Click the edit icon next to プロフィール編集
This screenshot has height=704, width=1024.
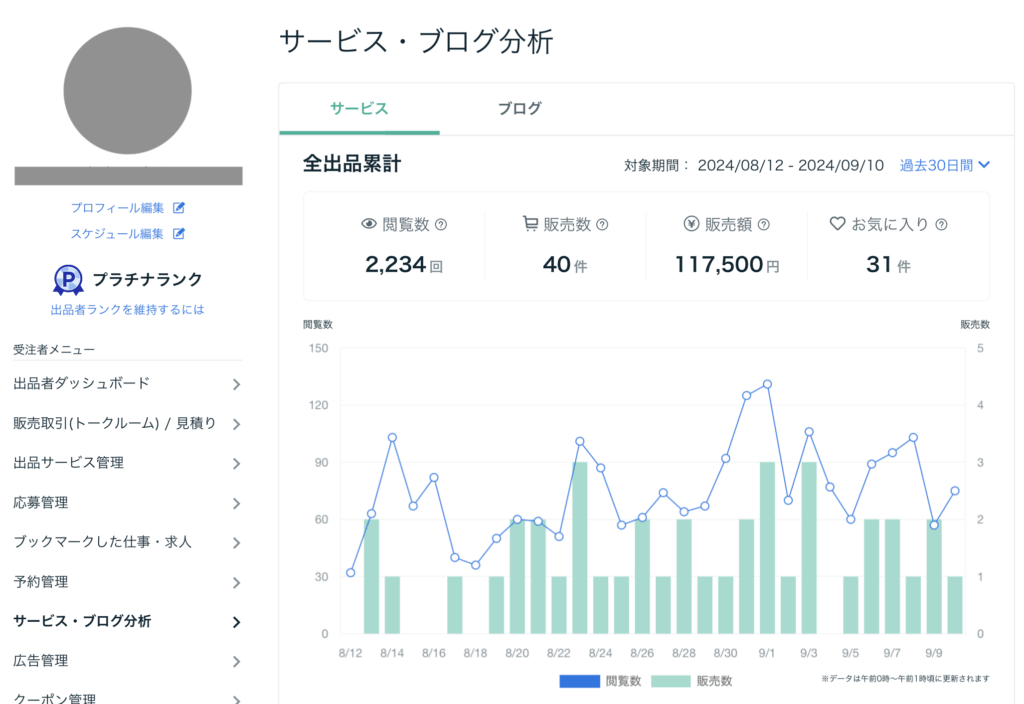pyautogui.click(x=179, y=208)
